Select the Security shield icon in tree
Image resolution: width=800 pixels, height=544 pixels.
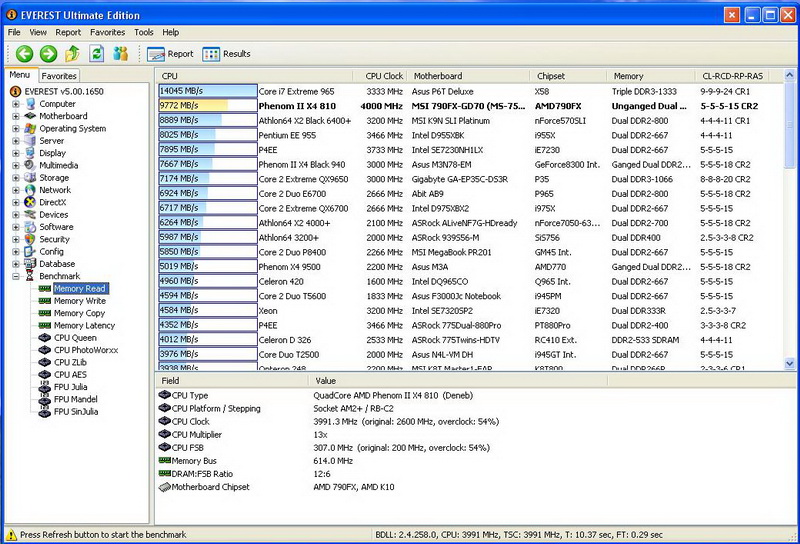tap(30, 239)
